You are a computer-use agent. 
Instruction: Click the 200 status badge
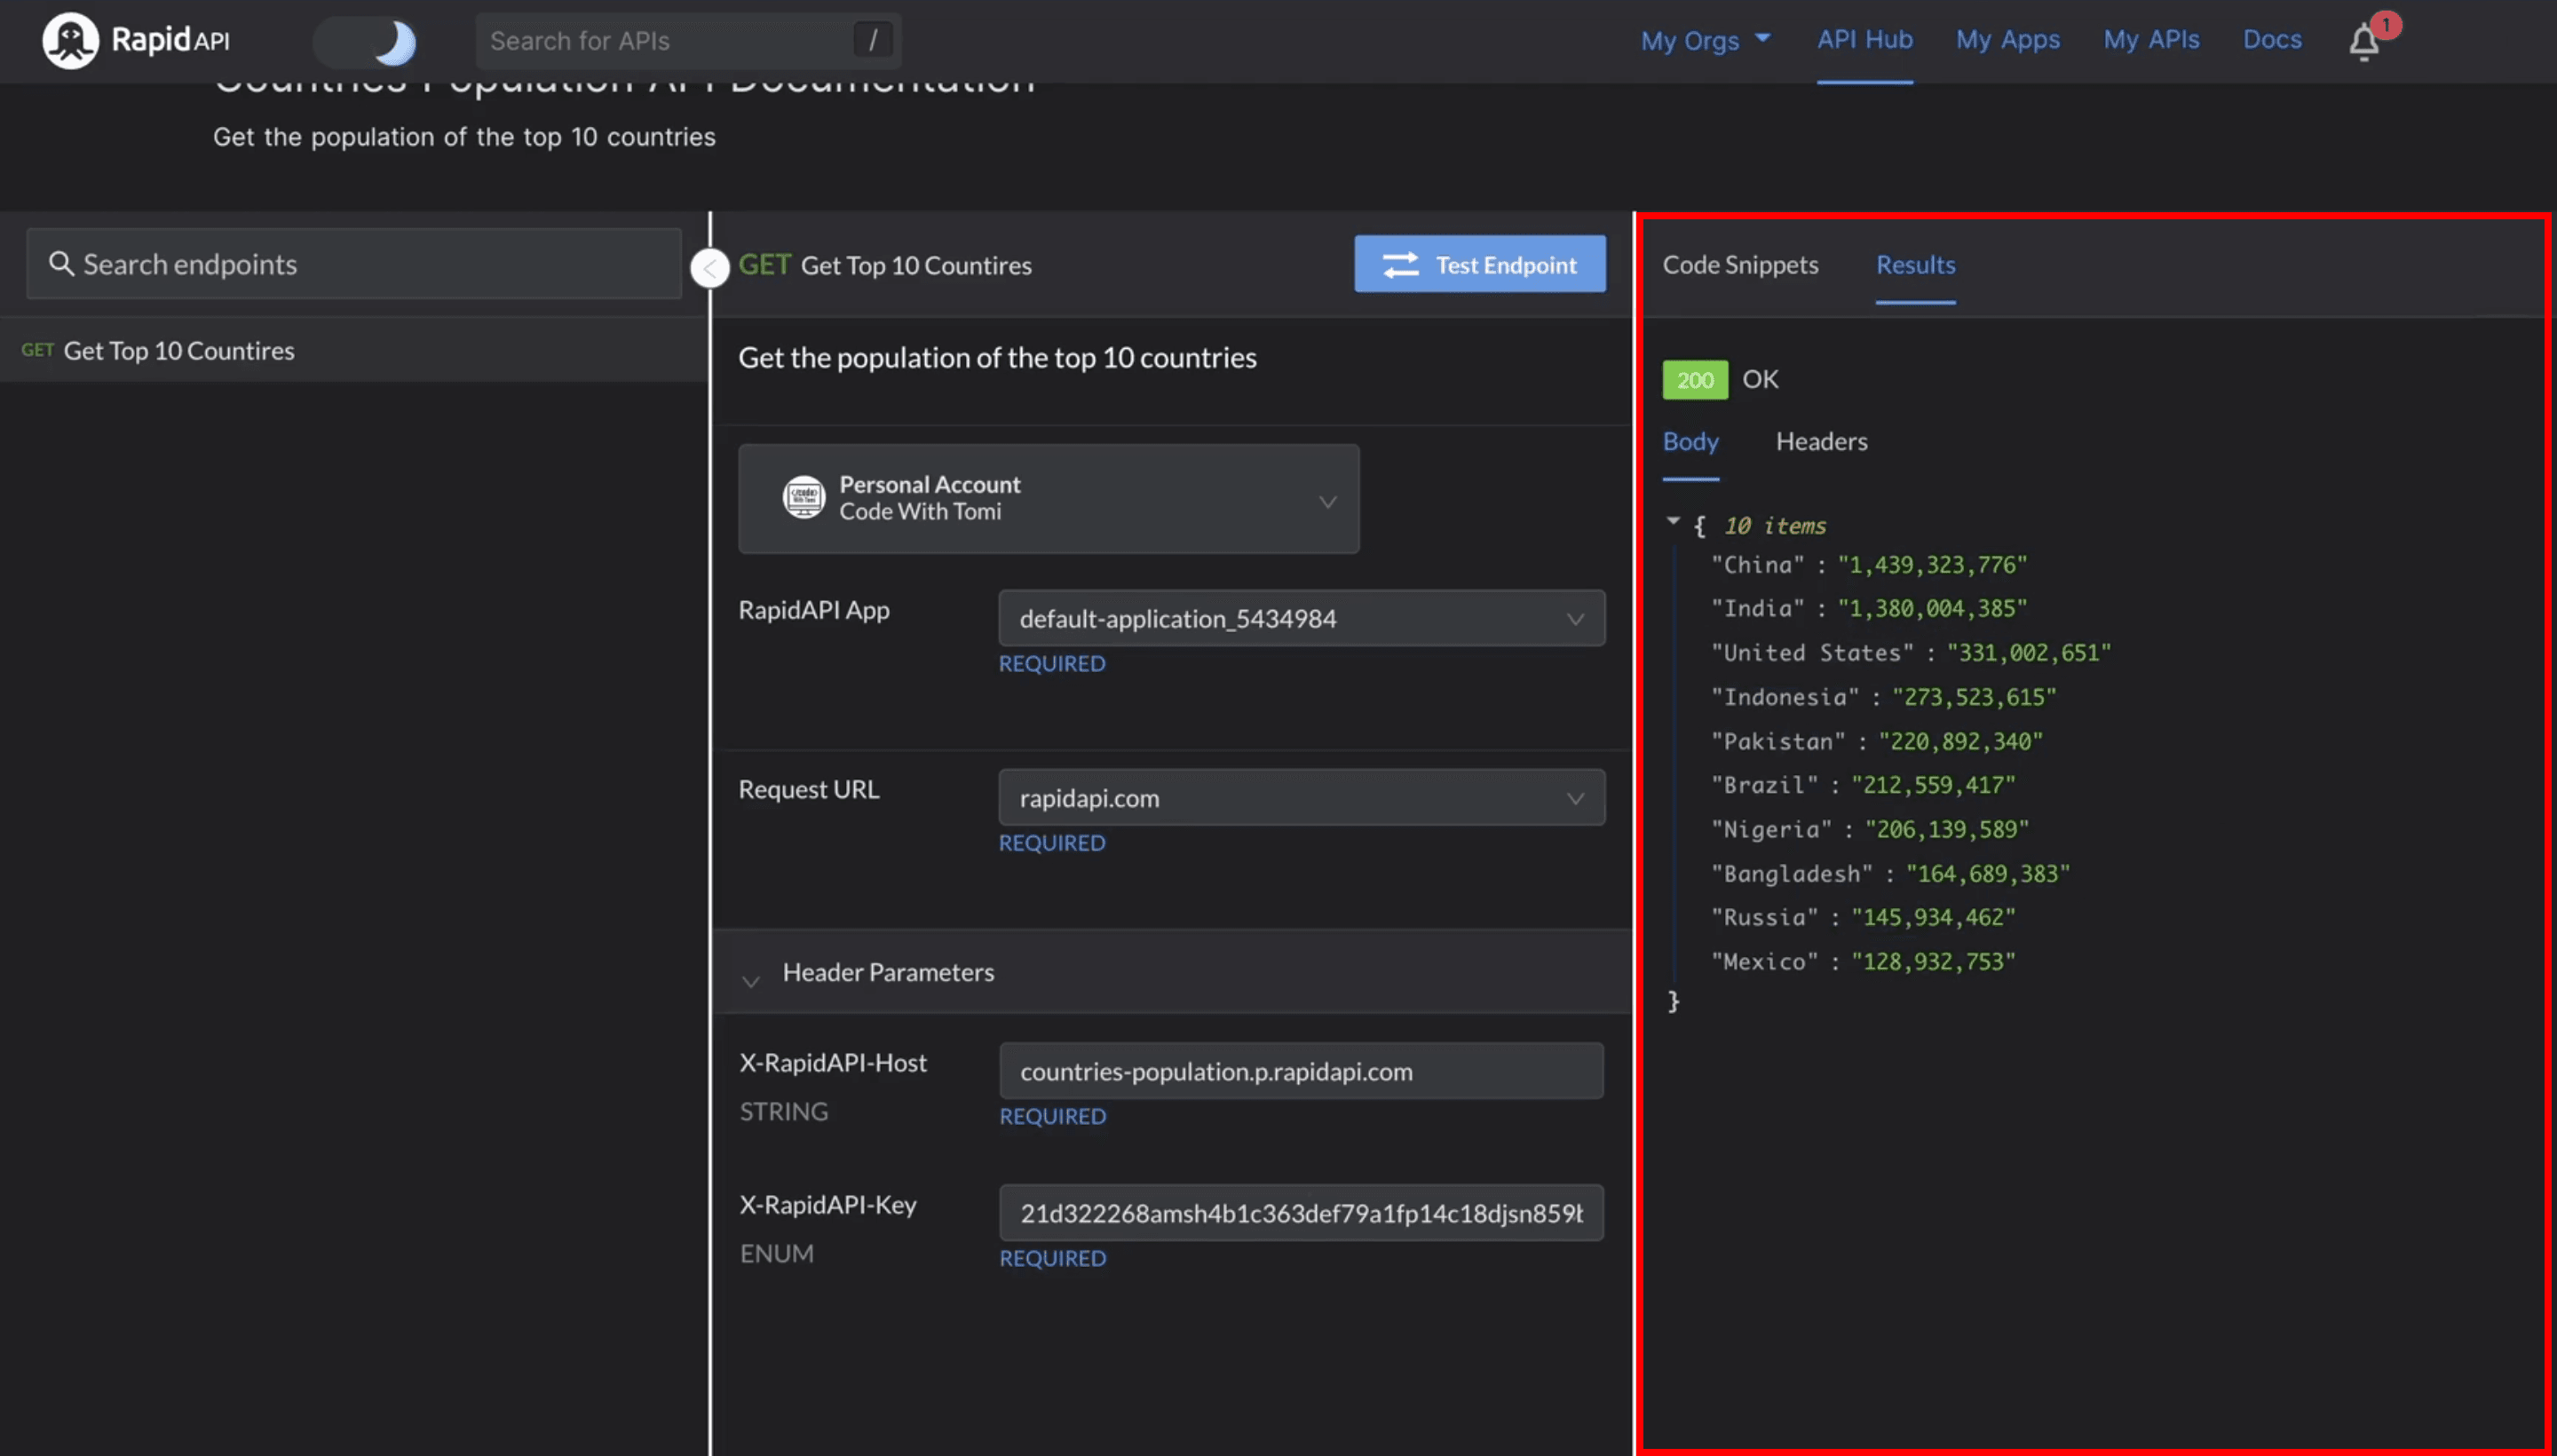(x=1695, y=380)
